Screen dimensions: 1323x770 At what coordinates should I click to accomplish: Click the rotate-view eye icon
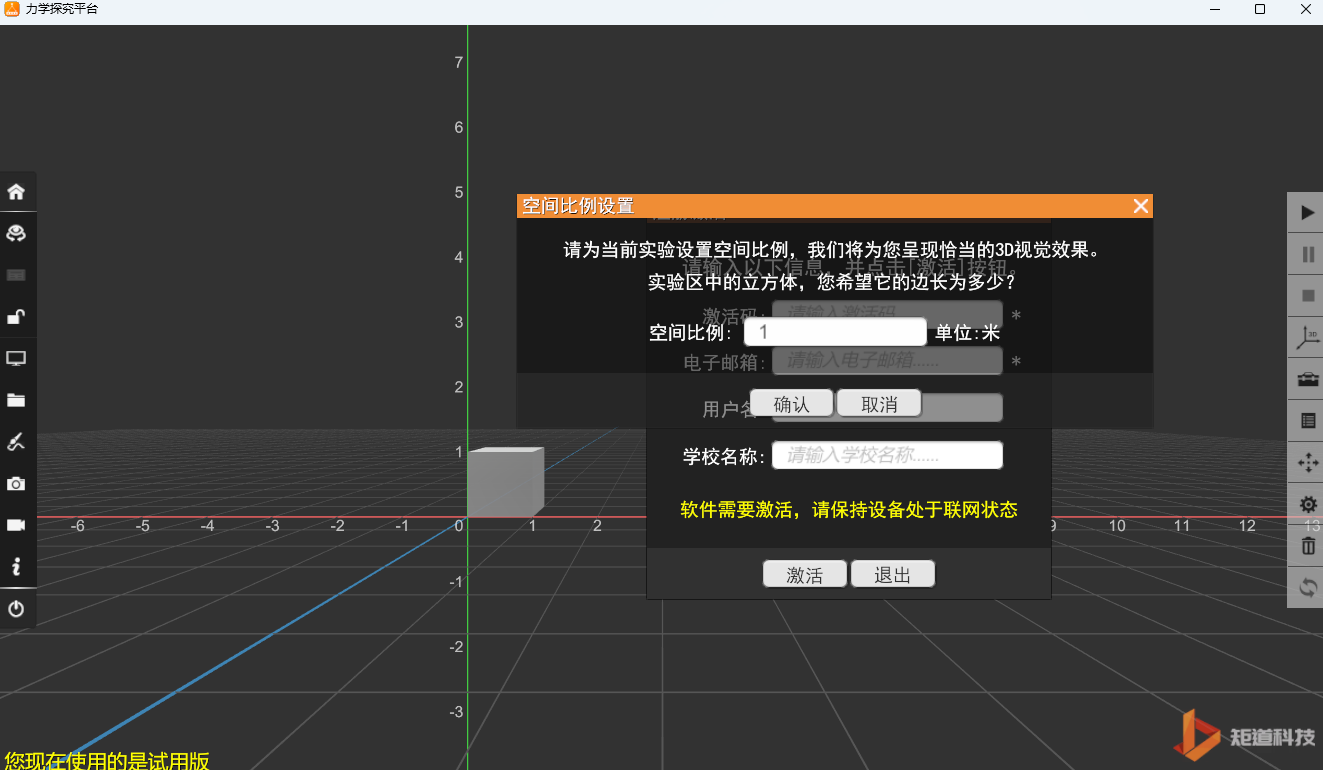pyautogui.click(x=16, y=233)
